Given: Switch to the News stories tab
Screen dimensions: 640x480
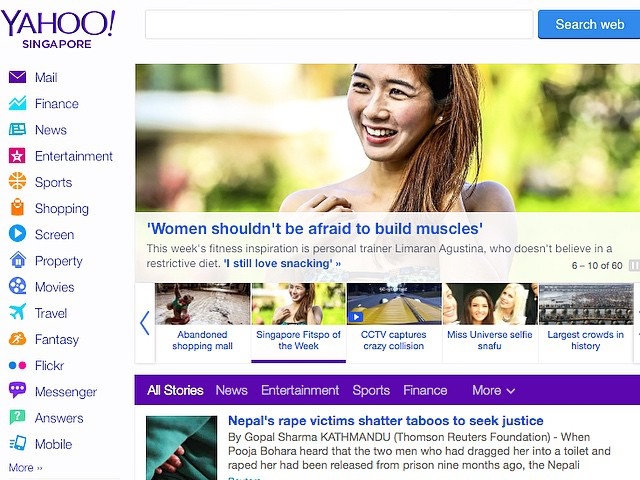Looking at the screenshot, I should pos(231,390).
